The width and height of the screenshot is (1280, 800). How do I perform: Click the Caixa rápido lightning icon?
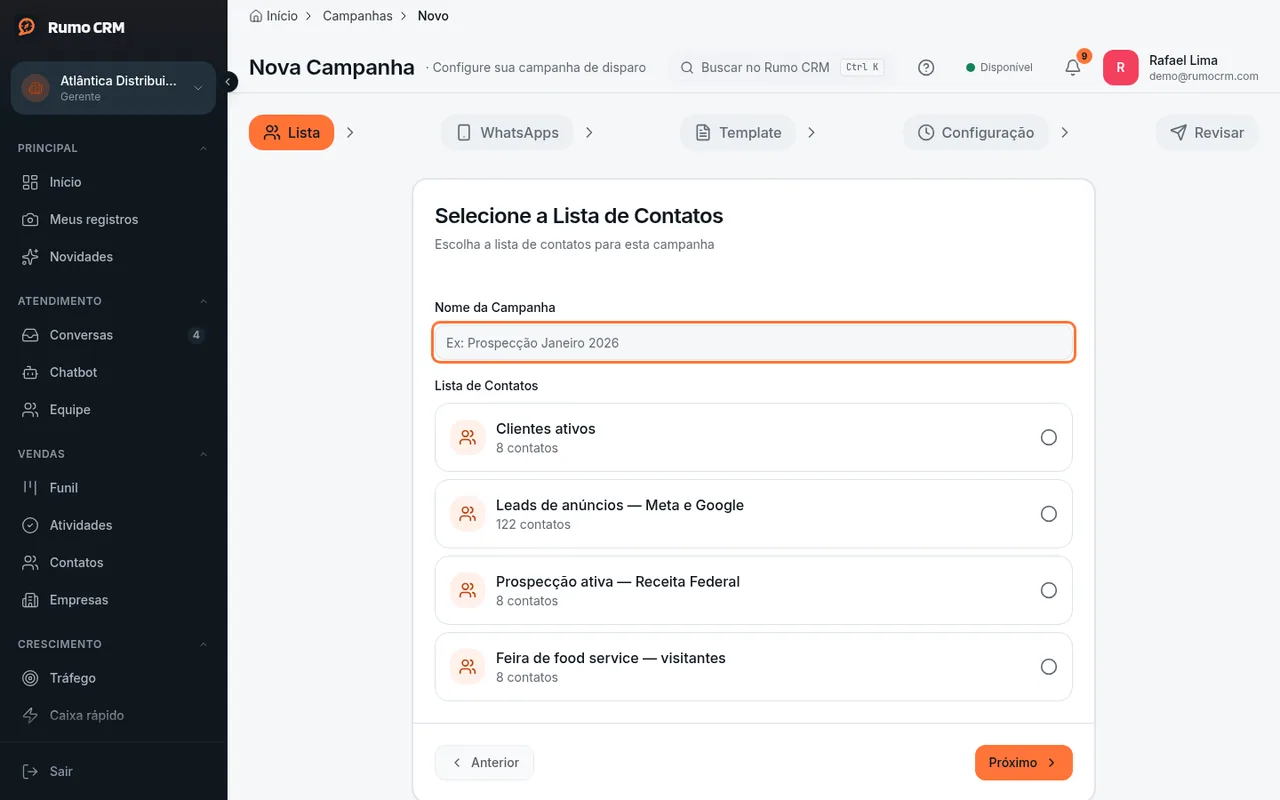click(x=31, y=716)
